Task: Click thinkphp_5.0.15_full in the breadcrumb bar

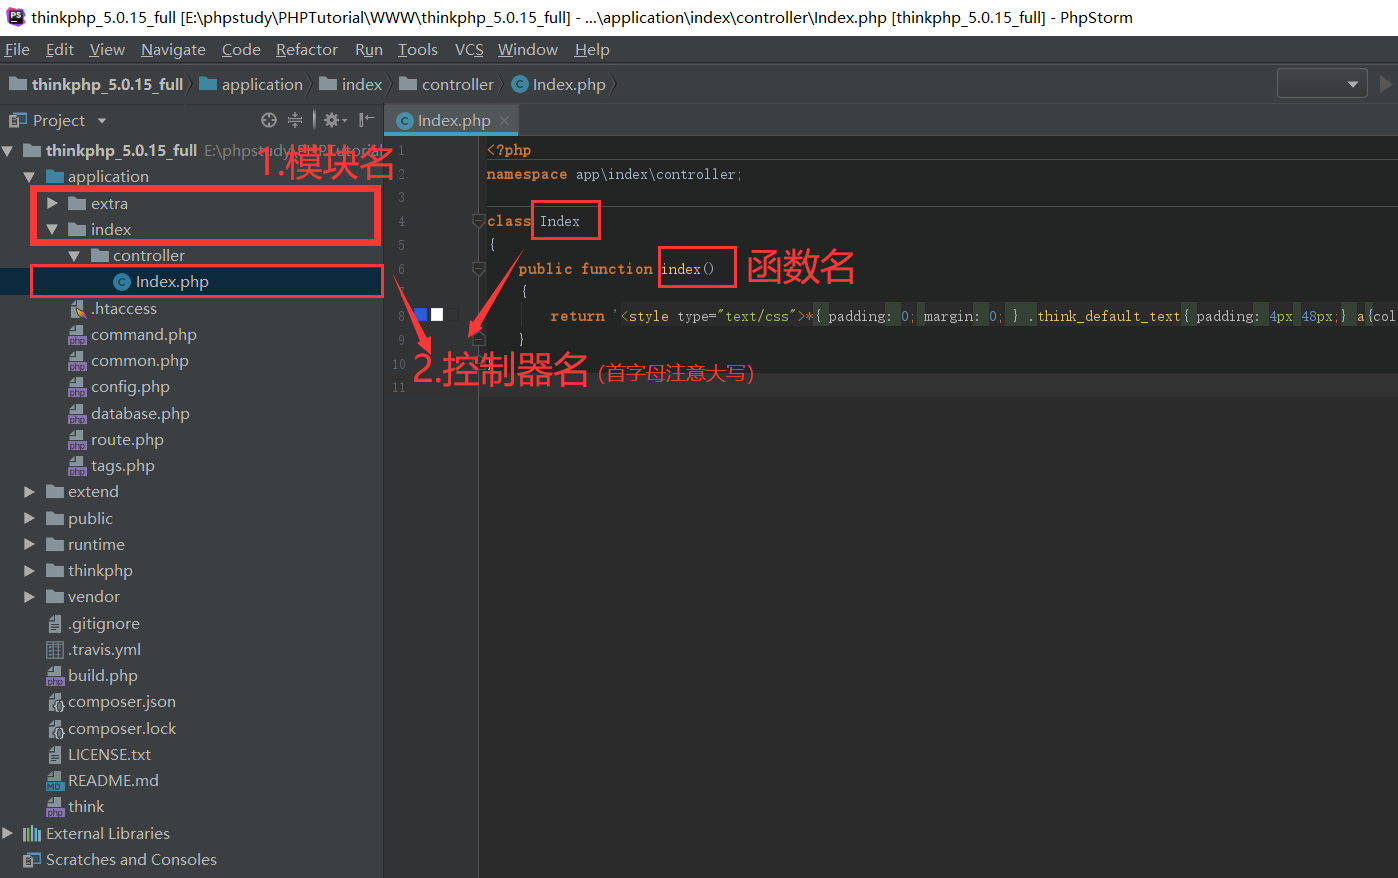Action: (x=97, y=84)
